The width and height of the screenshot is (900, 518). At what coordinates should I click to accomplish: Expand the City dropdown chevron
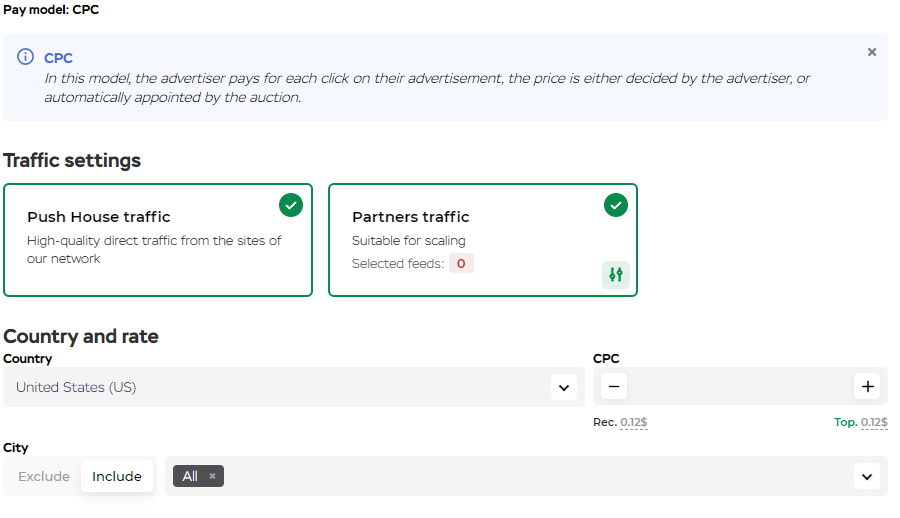coord(867,477)
